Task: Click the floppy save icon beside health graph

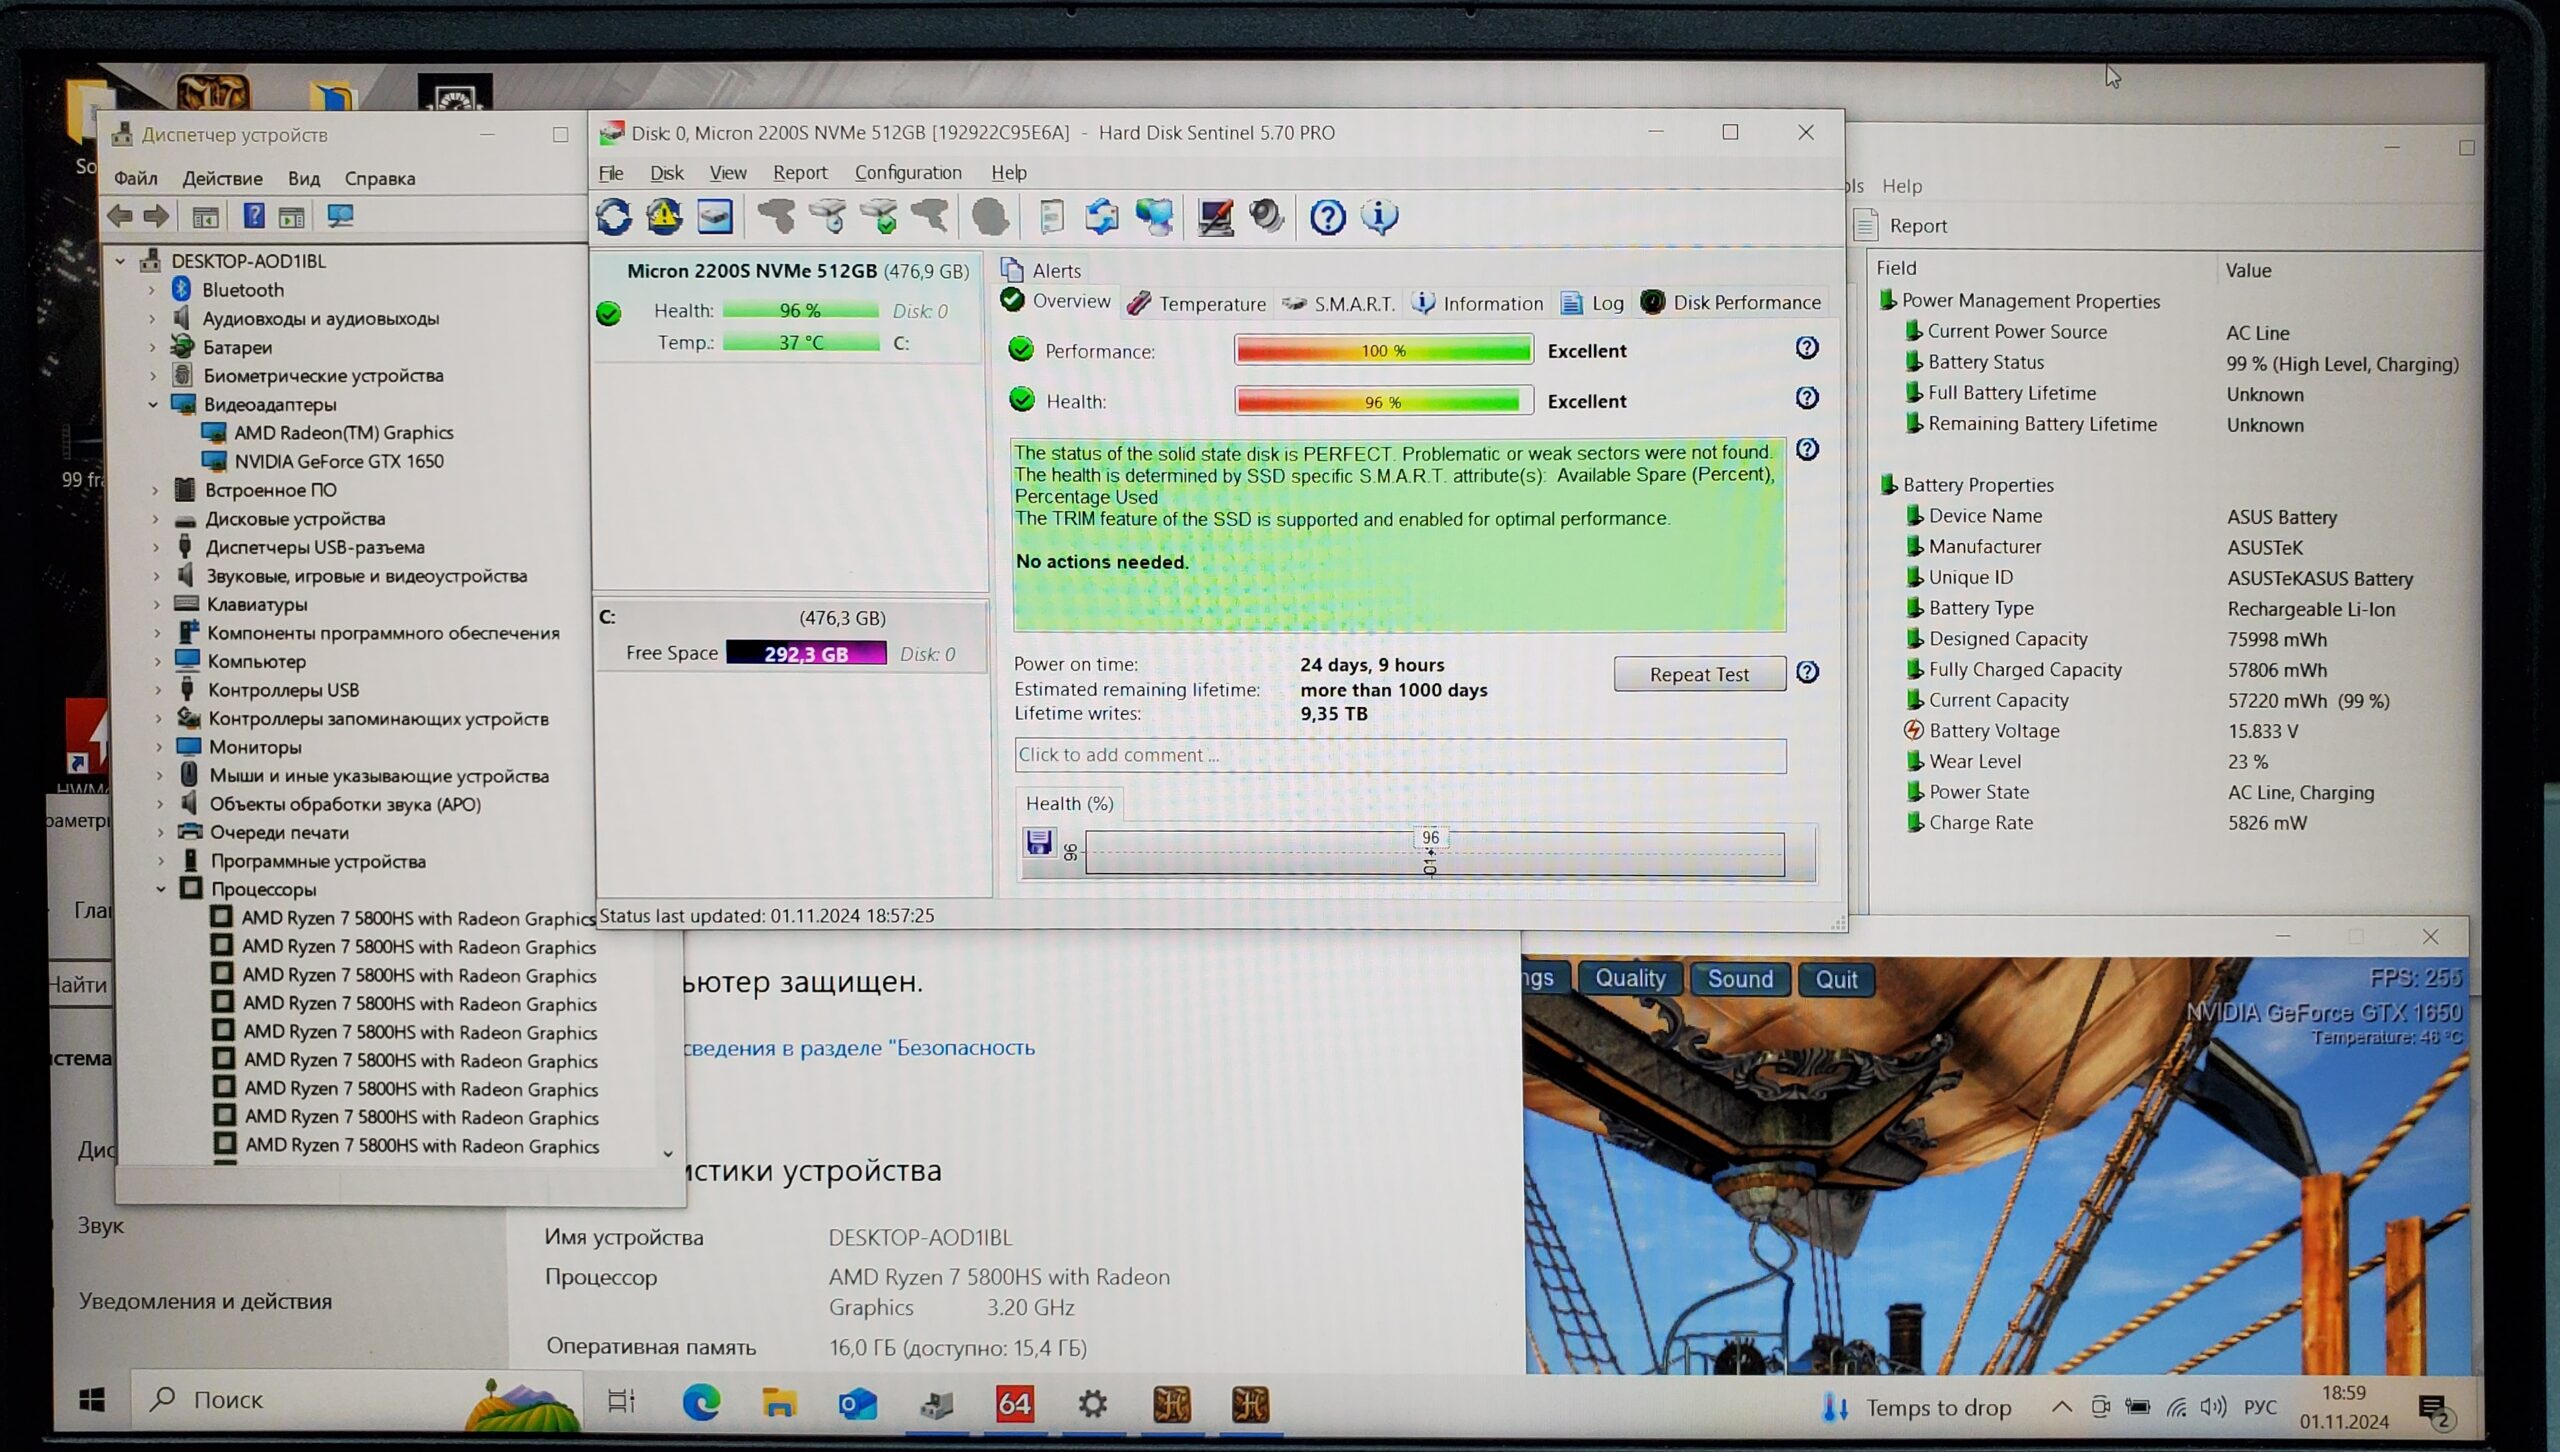Action: 1039,842
